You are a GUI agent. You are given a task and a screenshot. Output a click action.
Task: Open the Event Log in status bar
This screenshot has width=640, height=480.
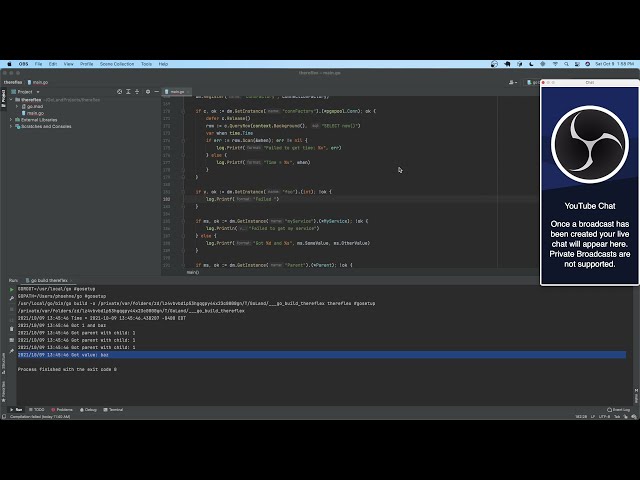click(x=618, y=410)
